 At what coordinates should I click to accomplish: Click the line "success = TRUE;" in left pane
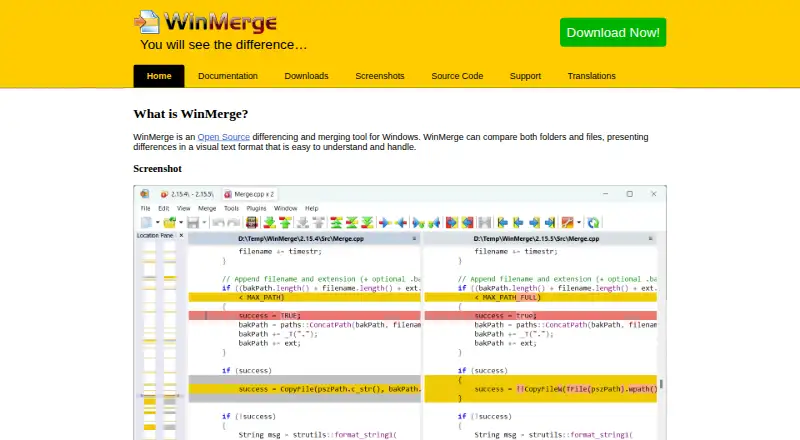[x=305, y=316]
